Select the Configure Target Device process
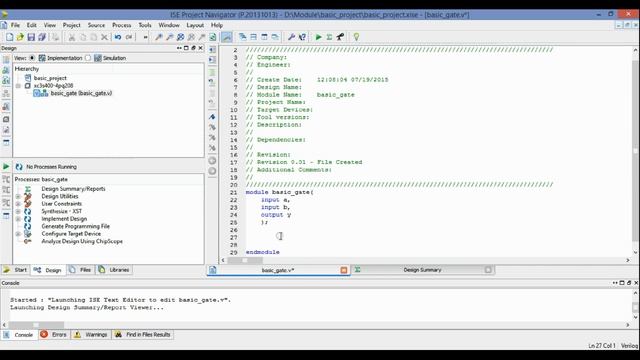Screen dimensions: 640x360 coord(71,234)
